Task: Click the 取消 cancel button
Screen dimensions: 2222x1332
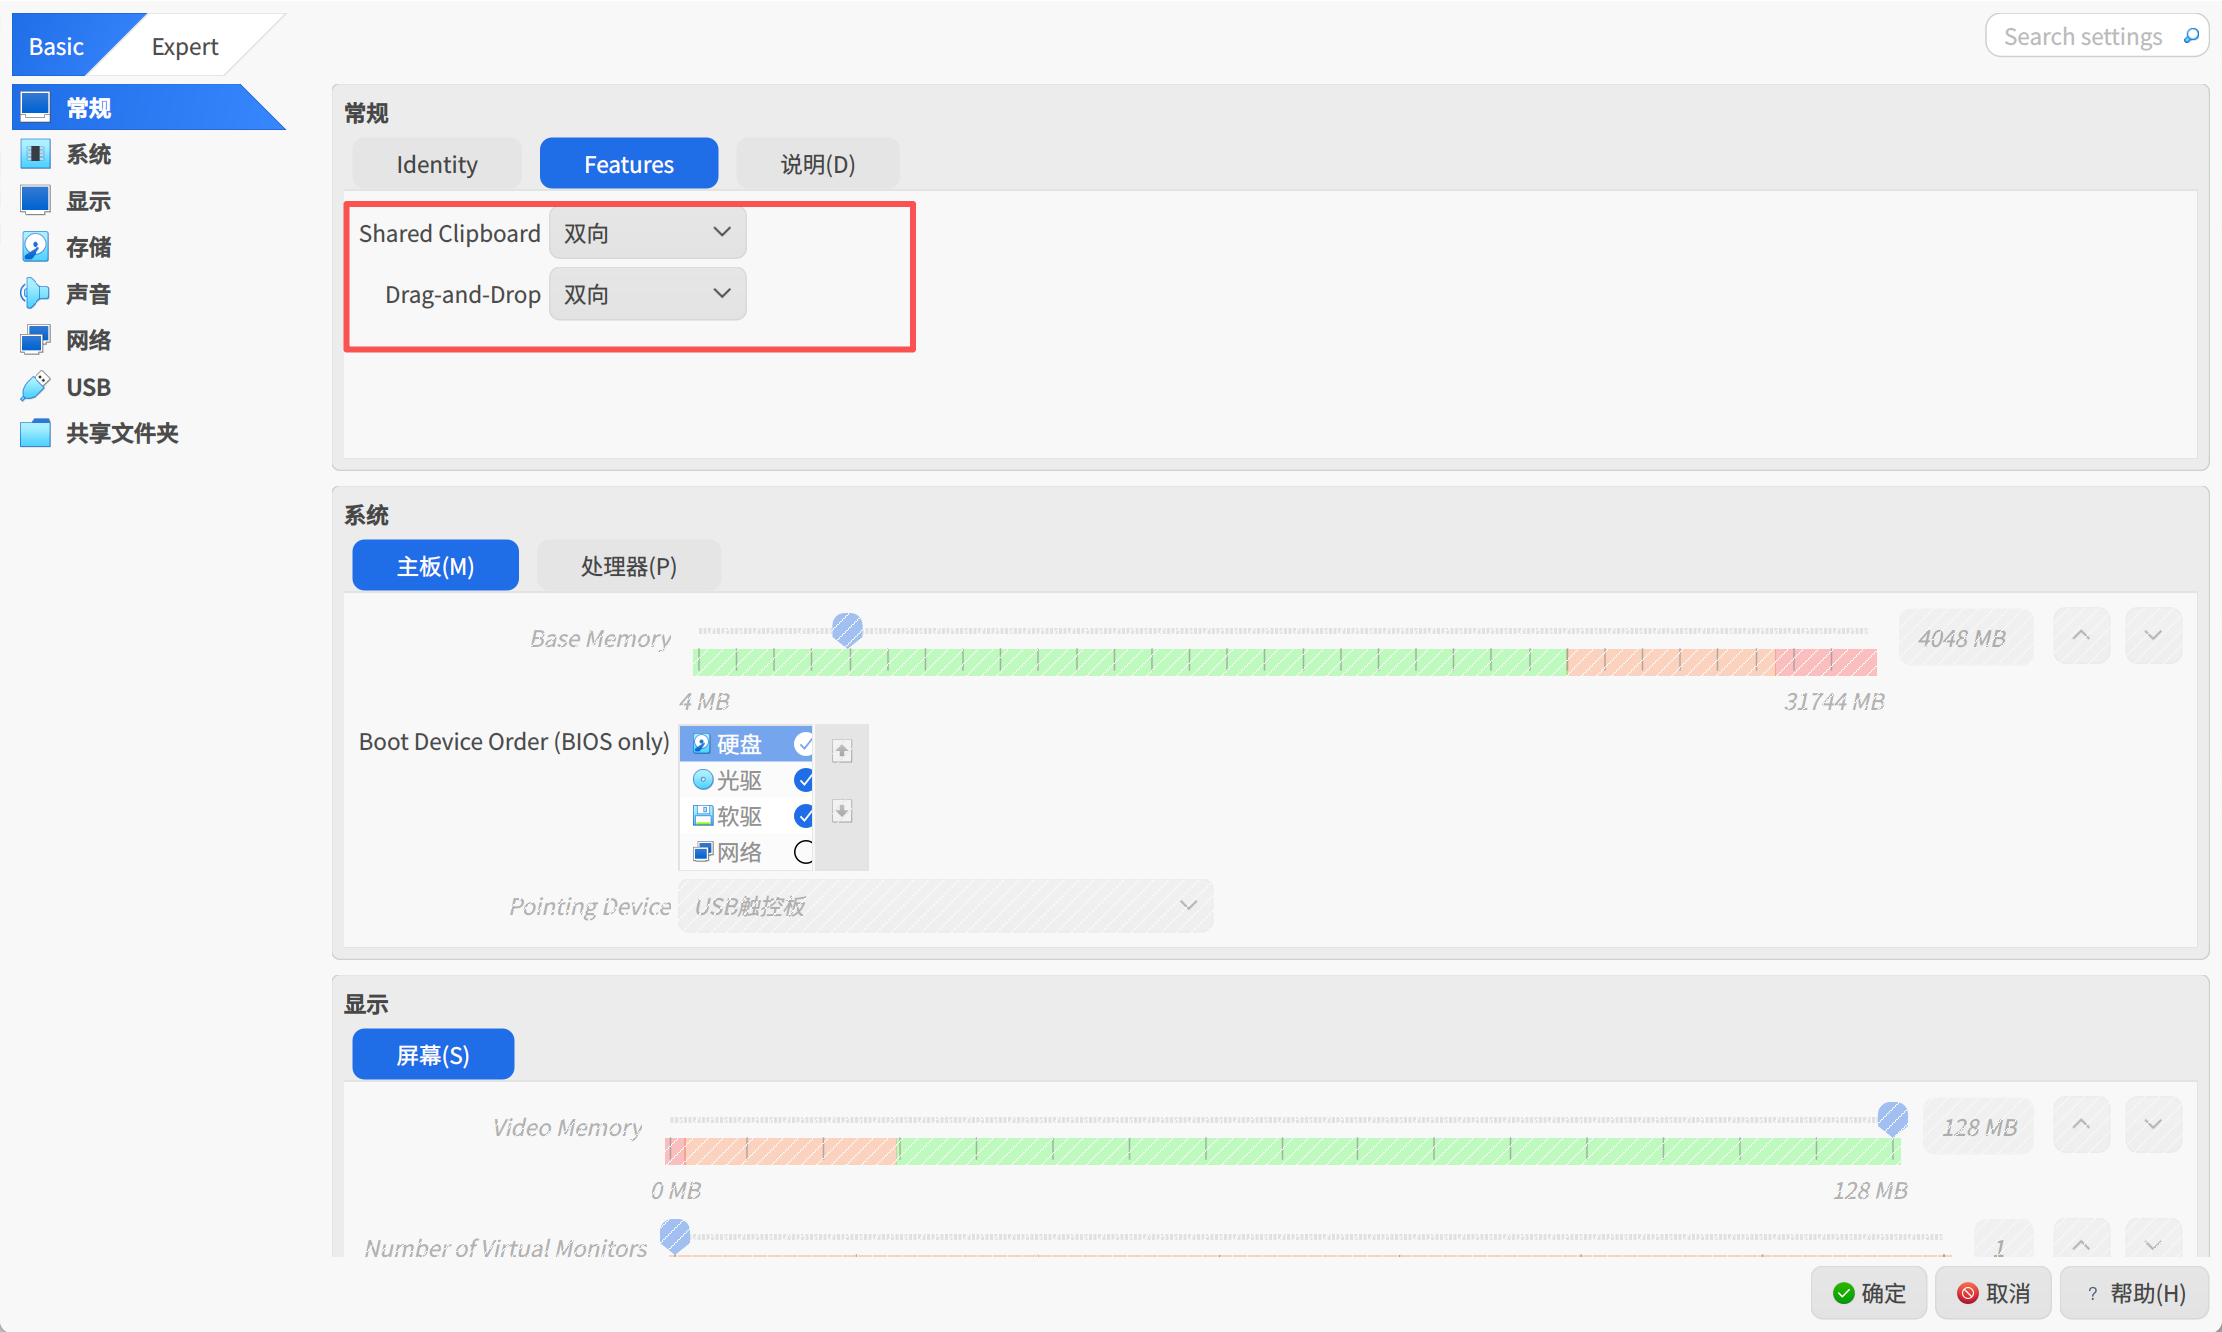Action: coord(1993,1293)
